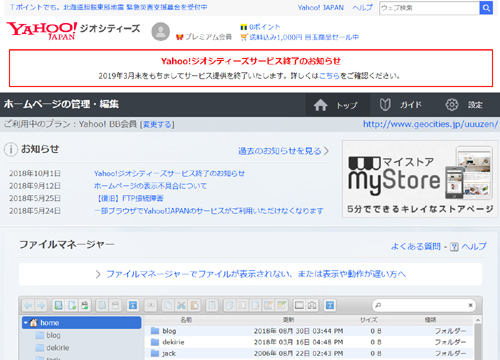Select the blog folder row in file list
This screenshot has height=360, width=500.
coord(308,331)
